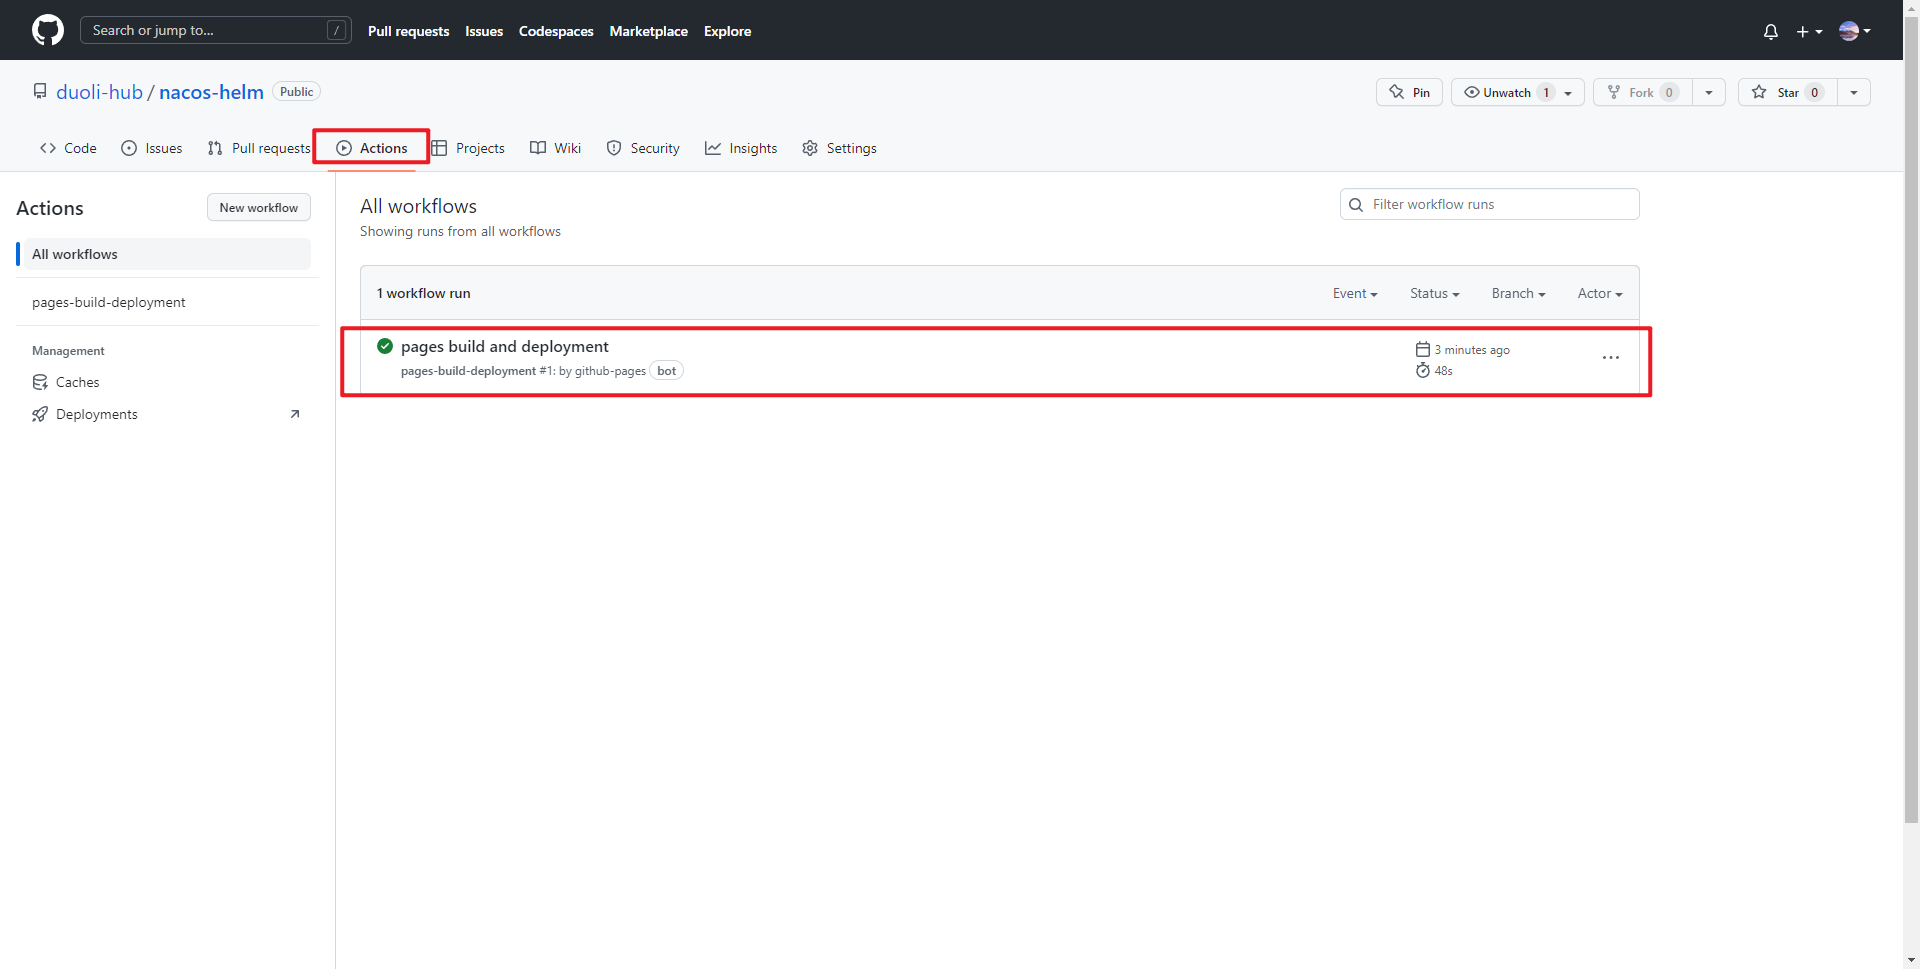The image size is (1920, 969).
Task: Open the GitHub homepage via the logo icon
Action: (47, 30)
